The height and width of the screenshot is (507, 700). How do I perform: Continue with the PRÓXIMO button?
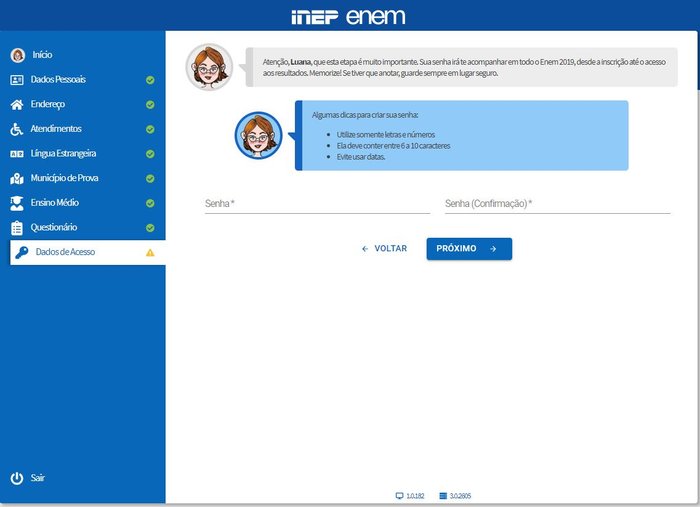(469, 249)
